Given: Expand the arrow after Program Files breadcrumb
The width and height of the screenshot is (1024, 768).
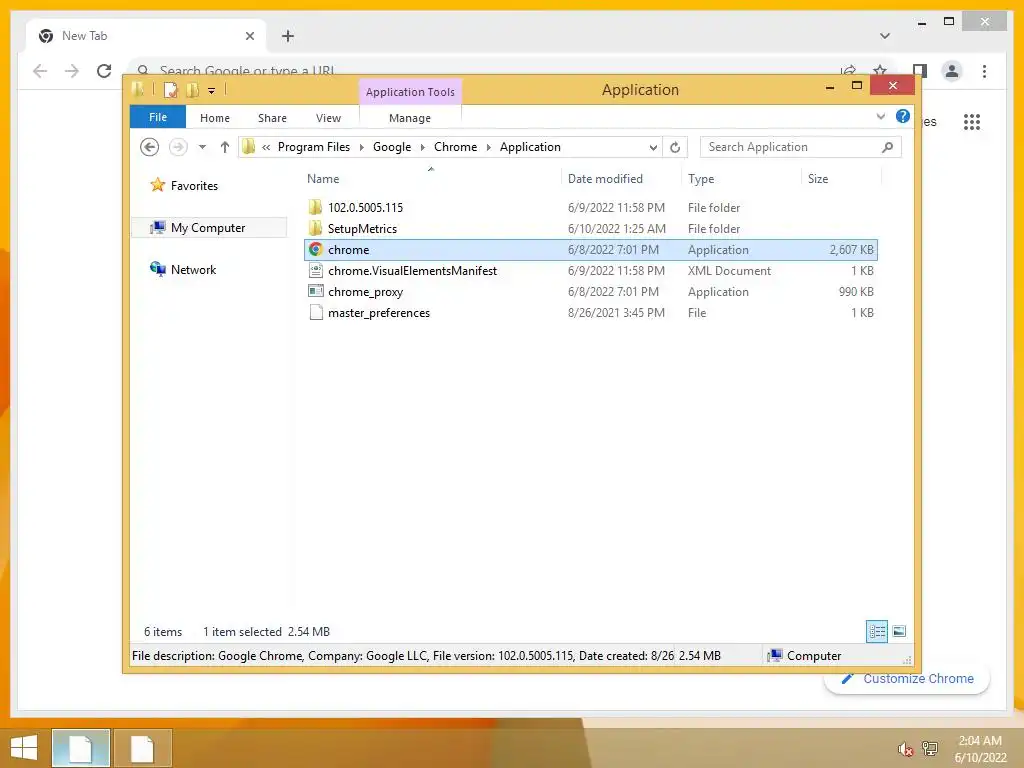Looking at the screenshot, I should click(x=362, y=148).
